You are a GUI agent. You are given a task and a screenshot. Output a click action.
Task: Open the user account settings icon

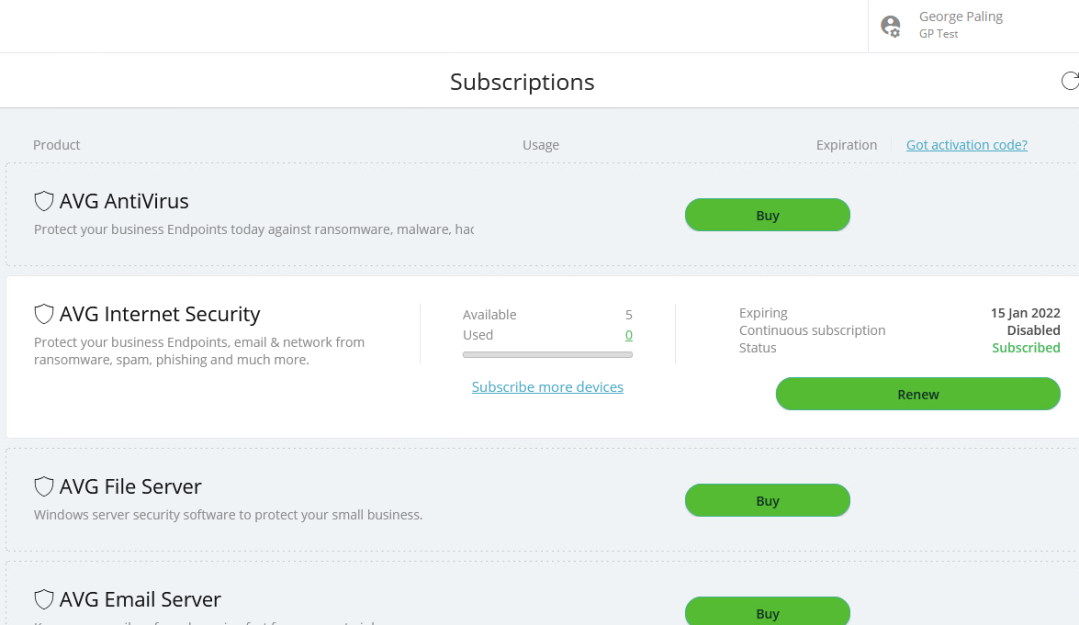pyautogui.click(x=890, y=26)
